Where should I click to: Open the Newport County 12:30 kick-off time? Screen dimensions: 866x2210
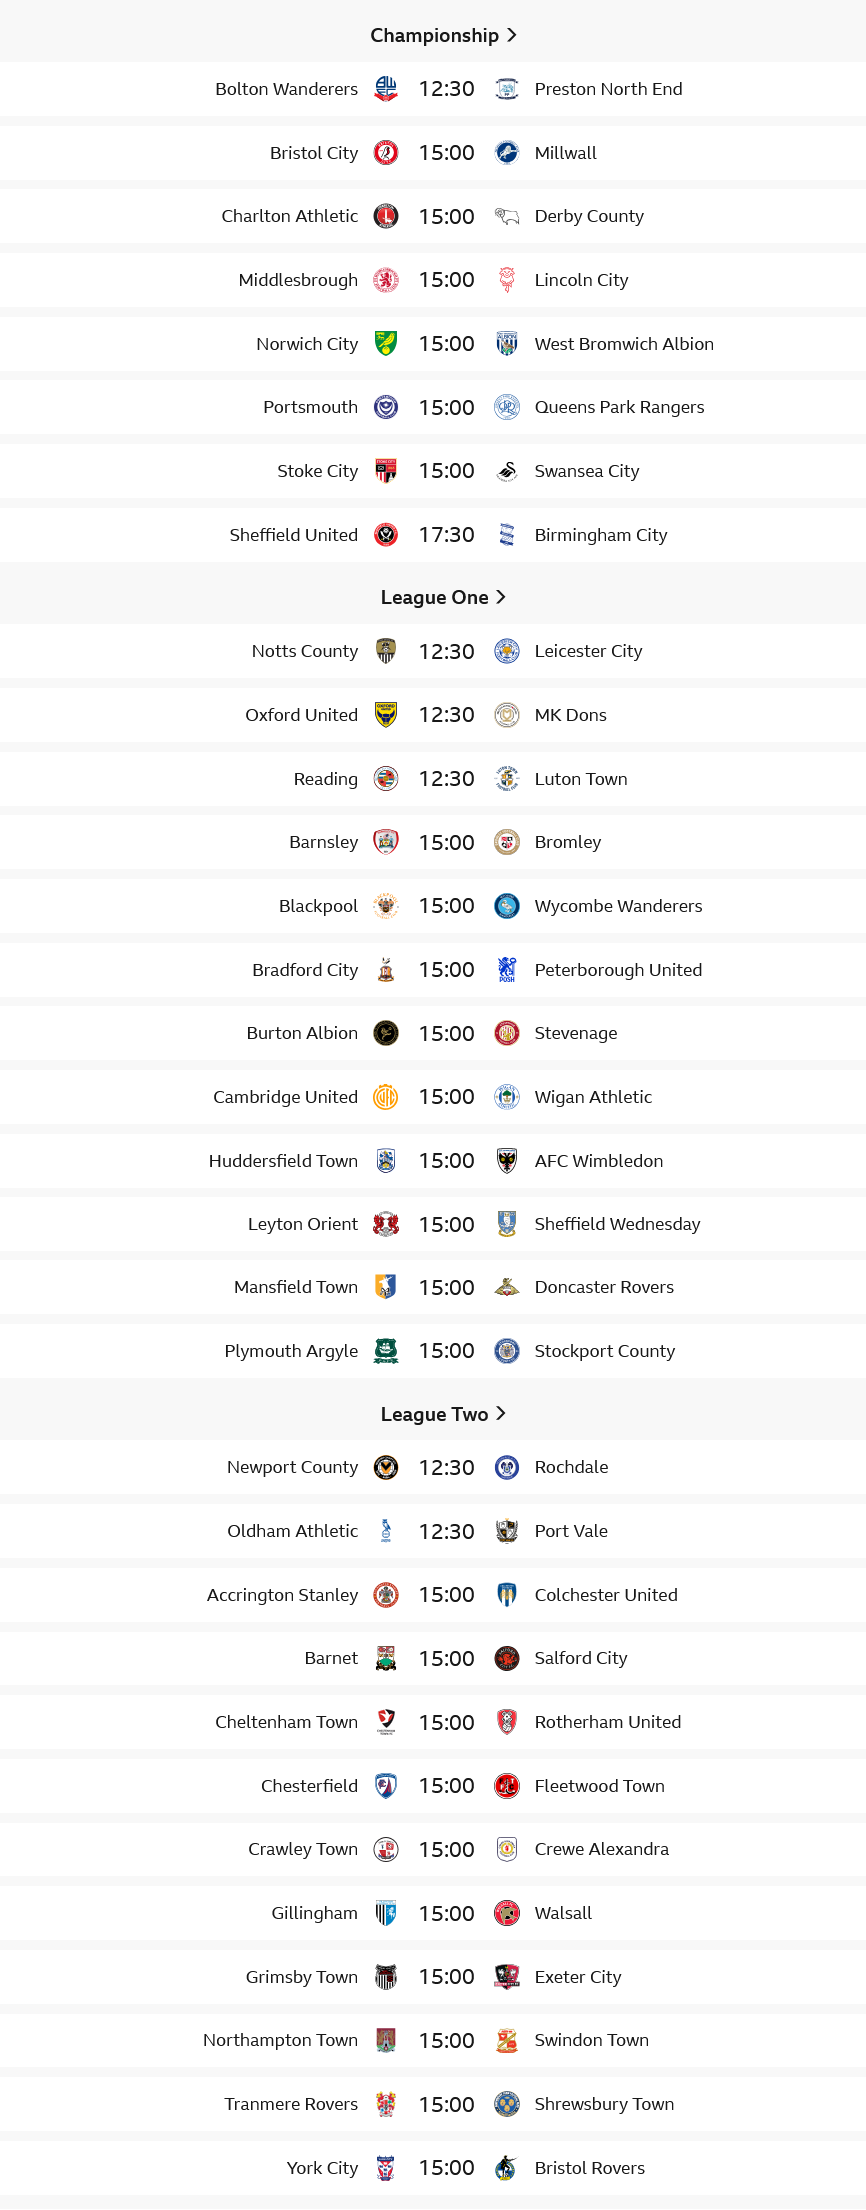446,1468
